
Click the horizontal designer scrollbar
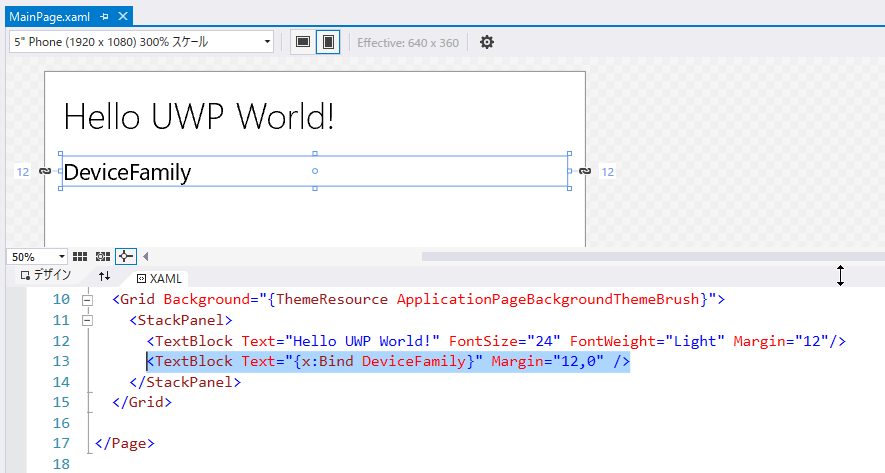pos(653,257)
